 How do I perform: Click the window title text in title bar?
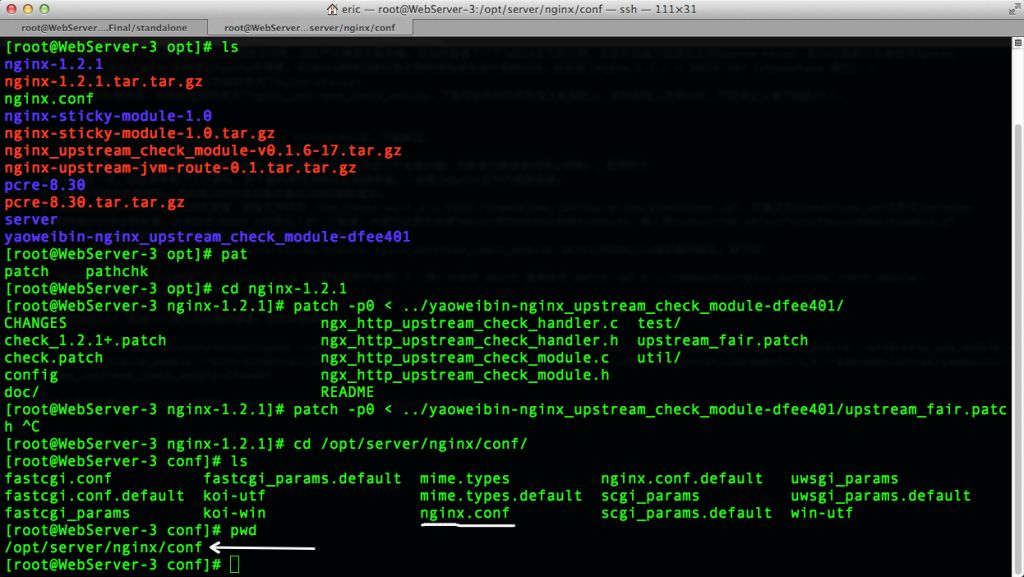tap(520, 9)
